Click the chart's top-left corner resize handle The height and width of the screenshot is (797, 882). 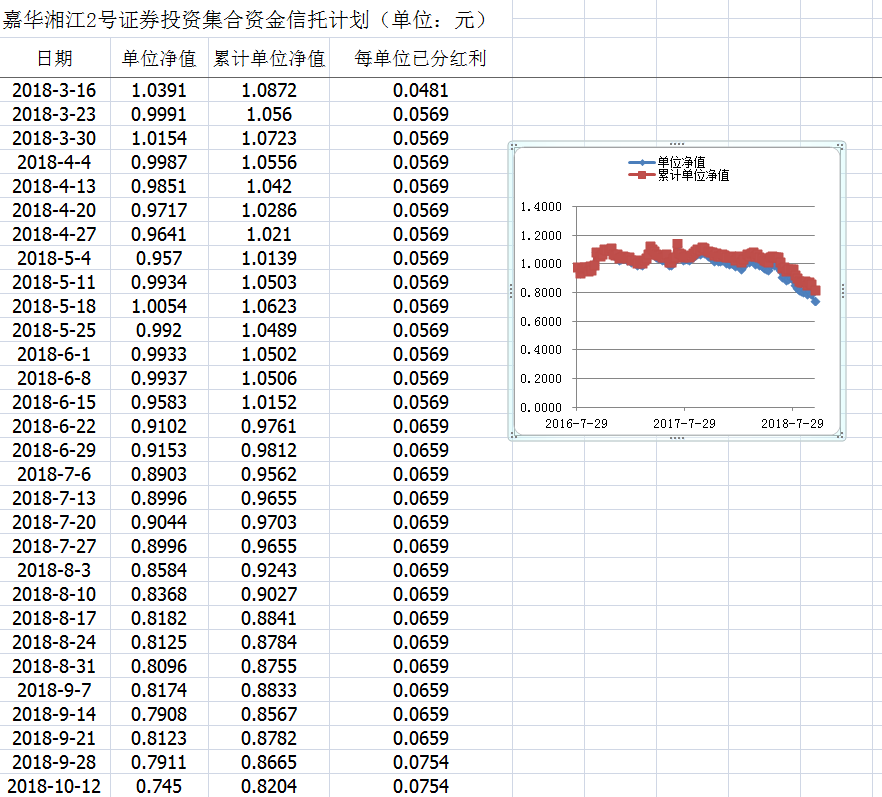click(x=512, y=146)
